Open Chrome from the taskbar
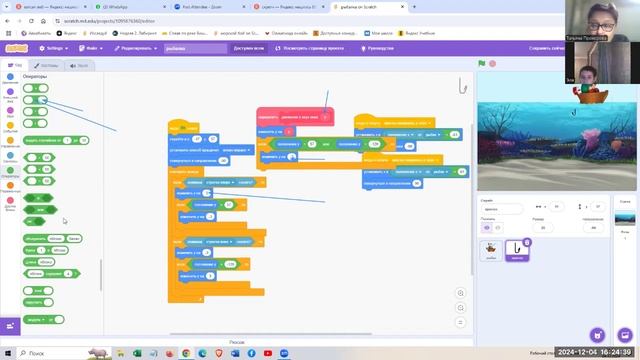This screenshot has height=360, width=640. 186,353
